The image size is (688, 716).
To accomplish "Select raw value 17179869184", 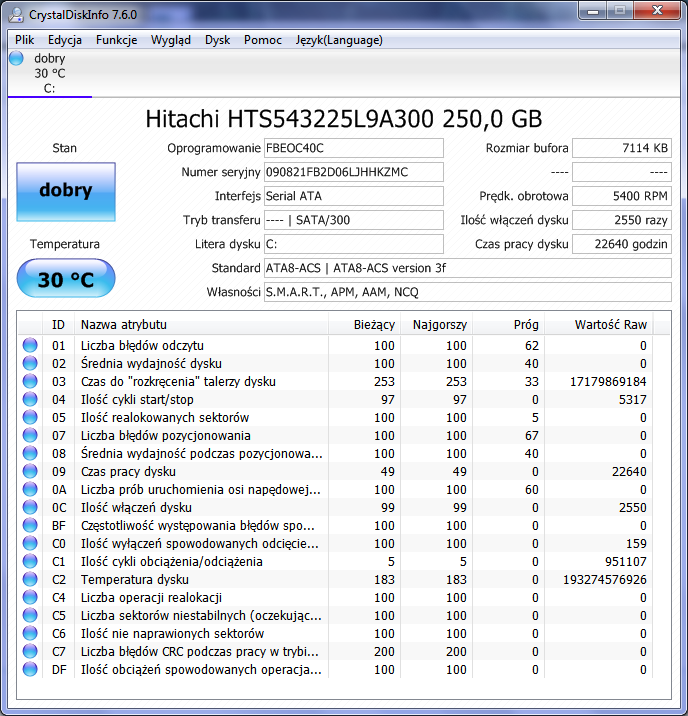I will click(608, 382).
